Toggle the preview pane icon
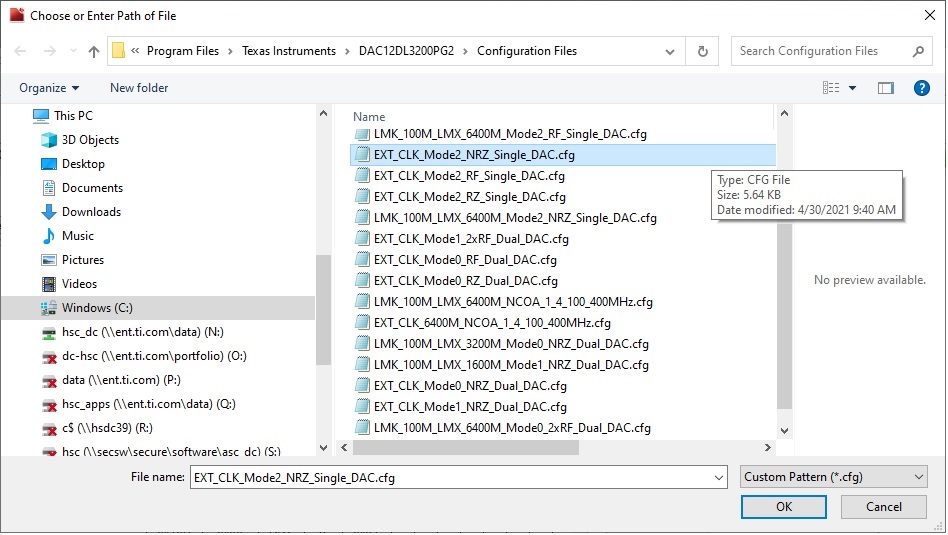Image resolution: width=948 pixels, height=535 pixels. [x=885, y=88]
